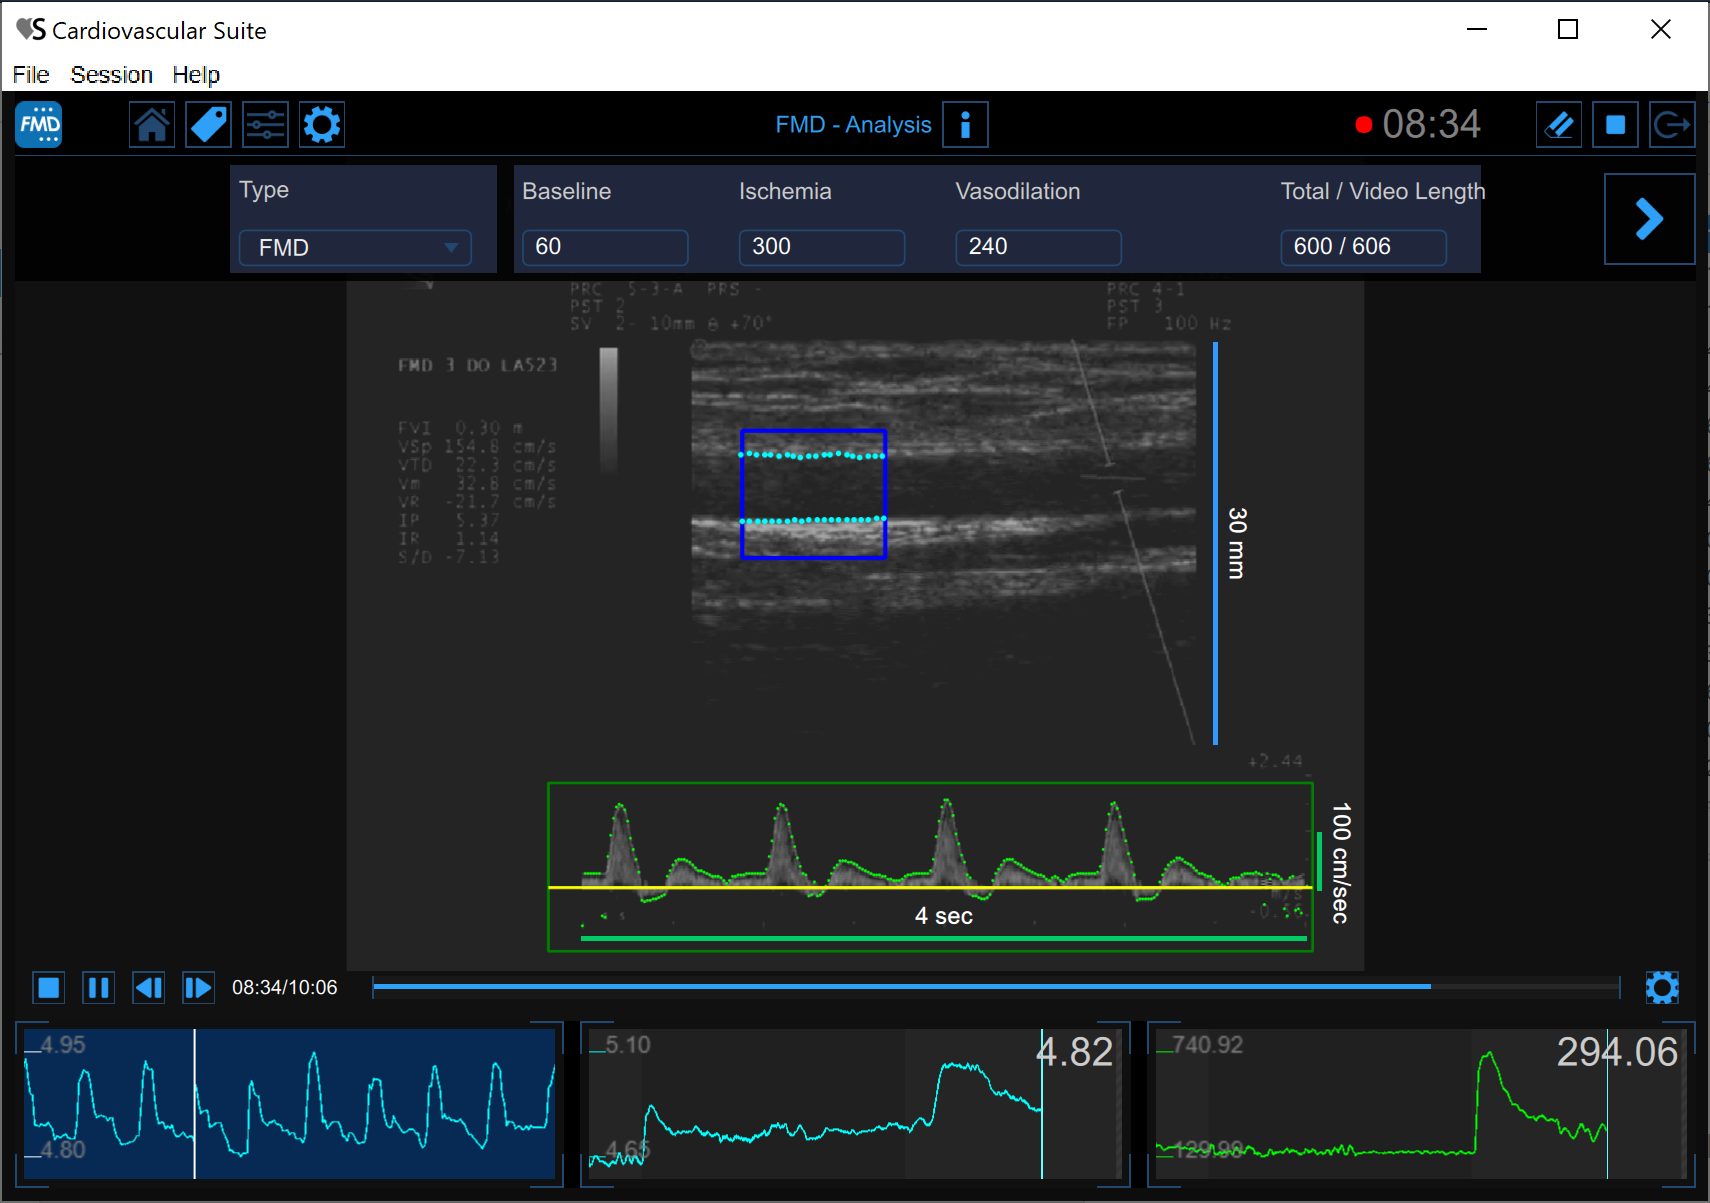
Task: Open the sliders adjustment icon
Action: 265,125
